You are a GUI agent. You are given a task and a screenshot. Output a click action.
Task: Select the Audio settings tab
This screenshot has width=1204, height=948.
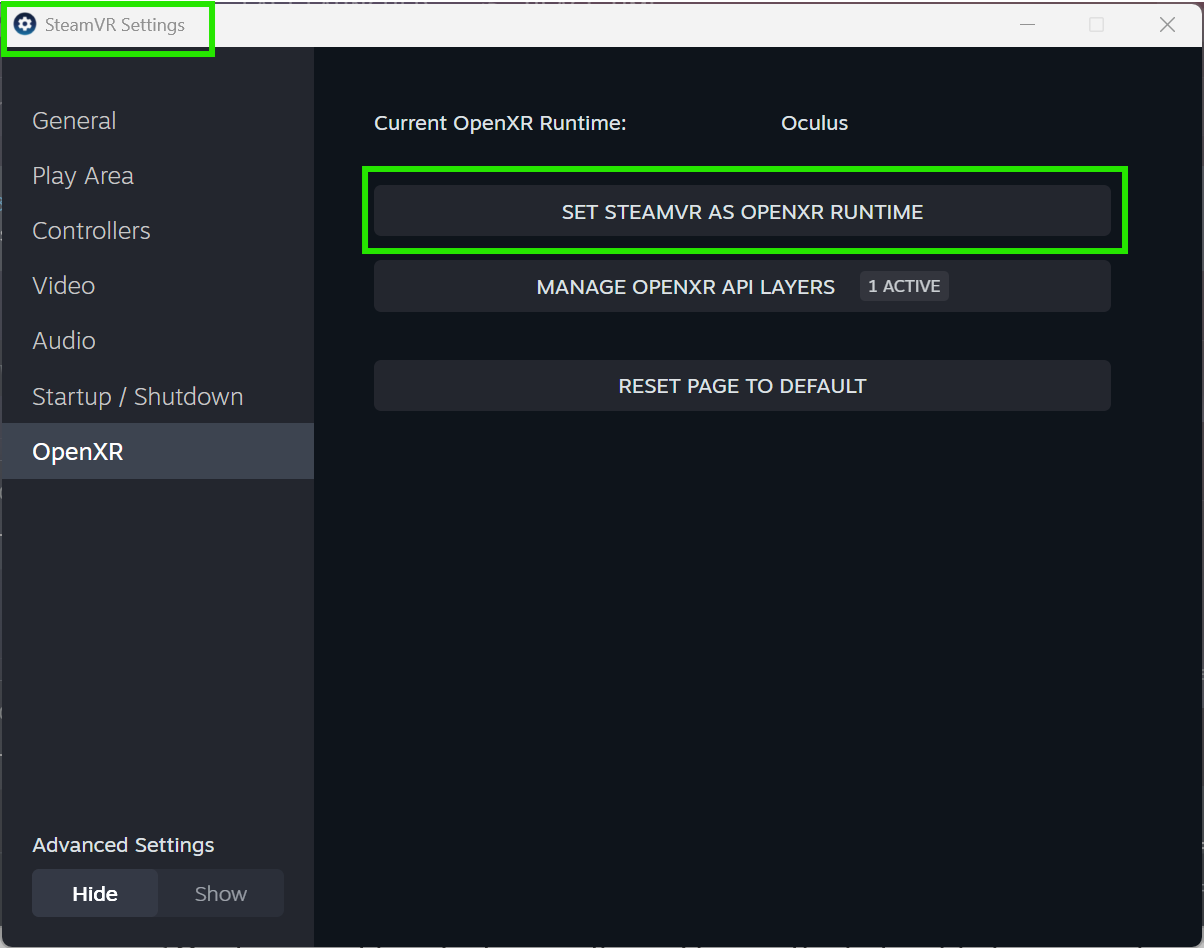[x=157, y=341]
